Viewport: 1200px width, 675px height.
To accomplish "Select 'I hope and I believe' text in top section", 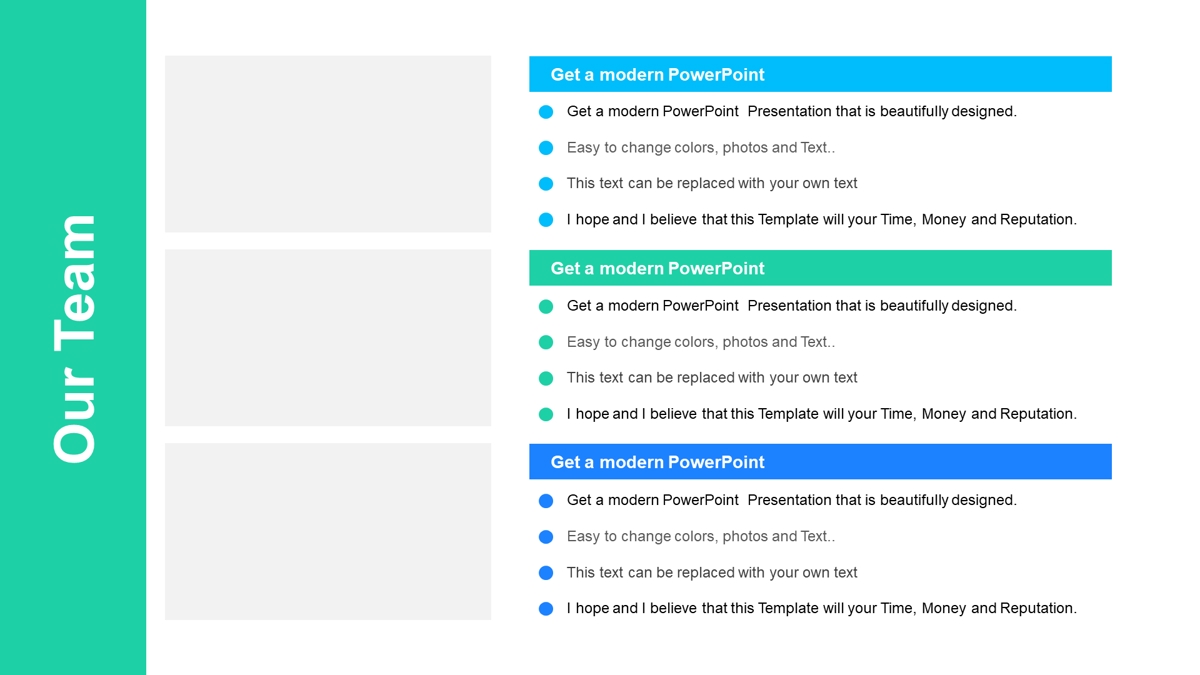I will tap(632, 219).
